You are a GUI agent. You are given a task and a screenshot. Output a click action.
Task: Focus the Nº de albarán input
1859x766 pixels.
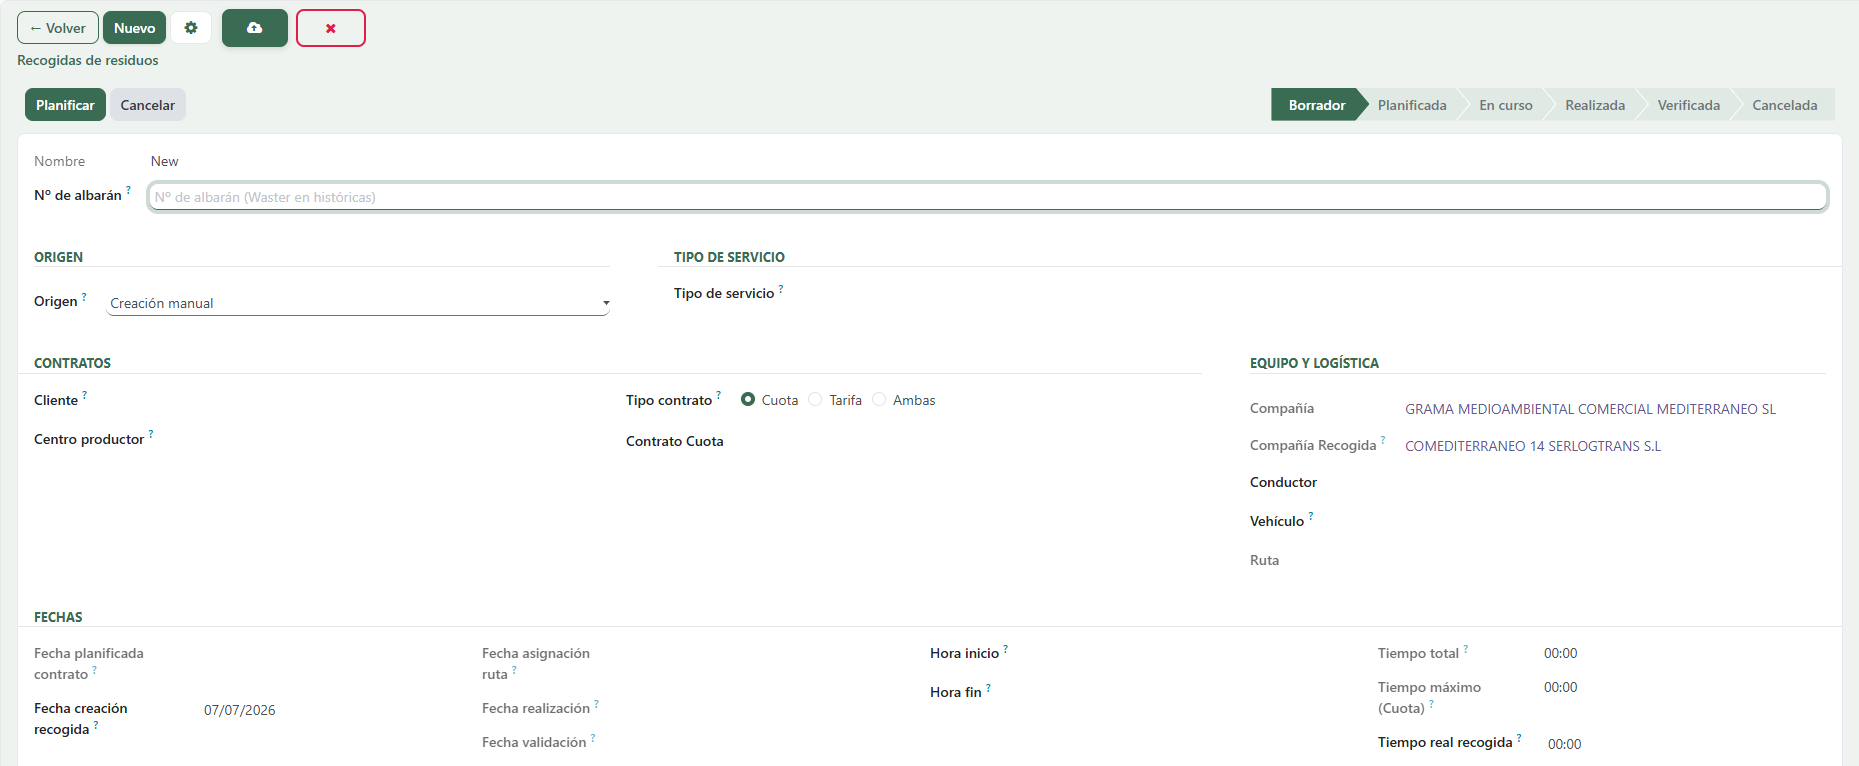[988, 197]
